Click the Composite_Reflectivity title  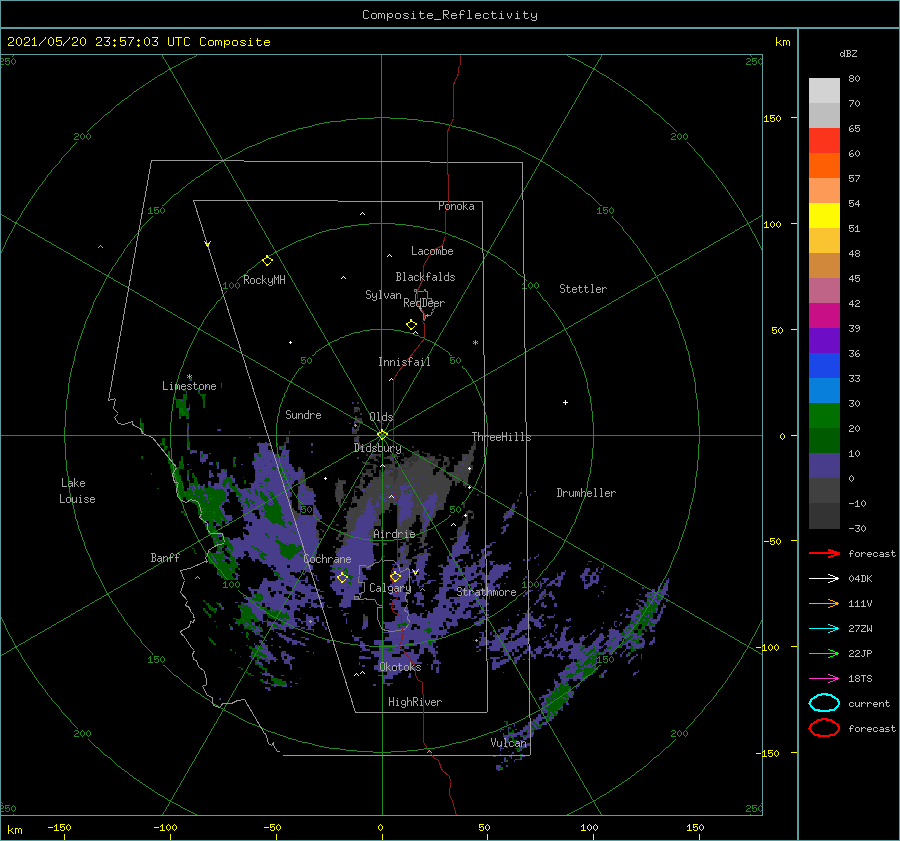450,15
